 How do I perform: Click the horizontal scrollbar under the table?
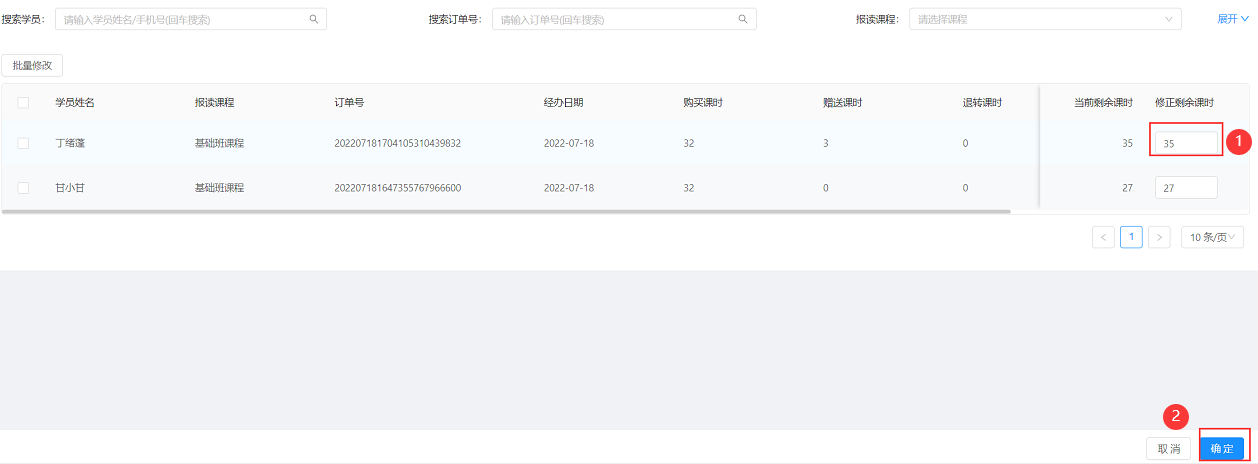(506, 211)
